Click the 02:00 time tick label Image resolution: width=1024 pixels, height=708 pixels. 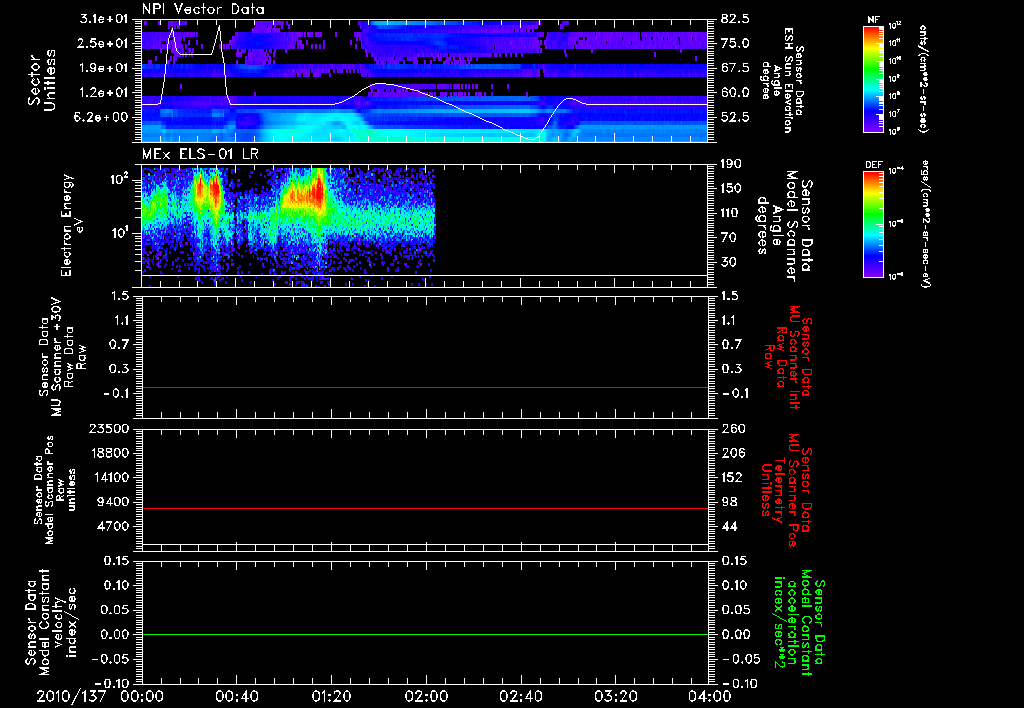tap(426, 696)
